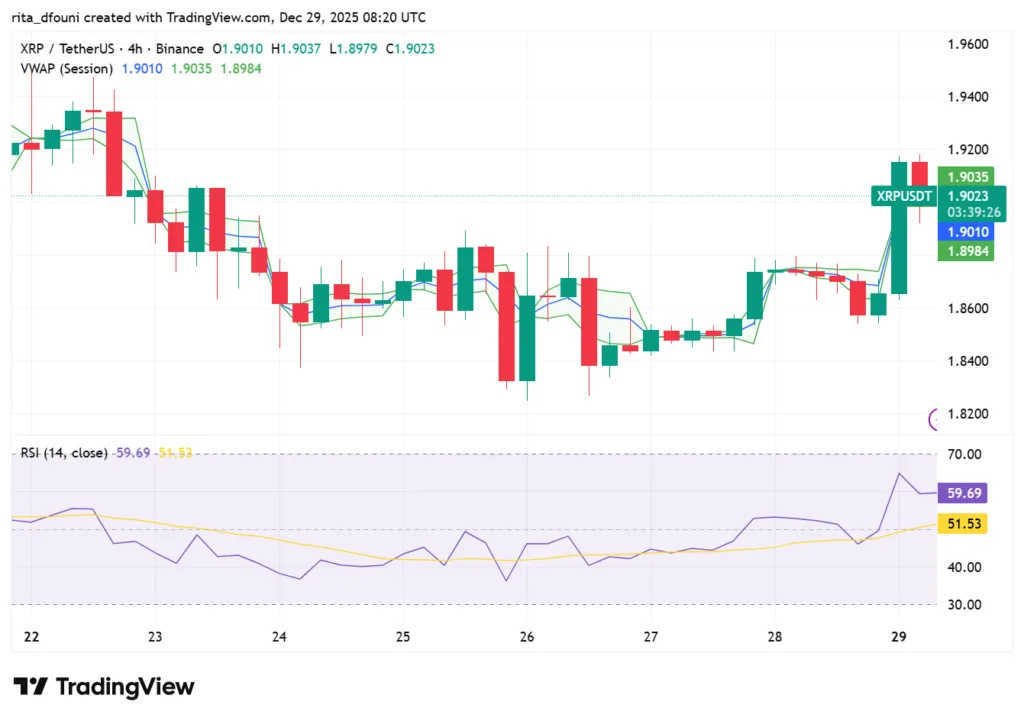Select the XRPUSDT price tag on the chart
This screenshot has height=721, width=1024.
(x=903, y=196)
